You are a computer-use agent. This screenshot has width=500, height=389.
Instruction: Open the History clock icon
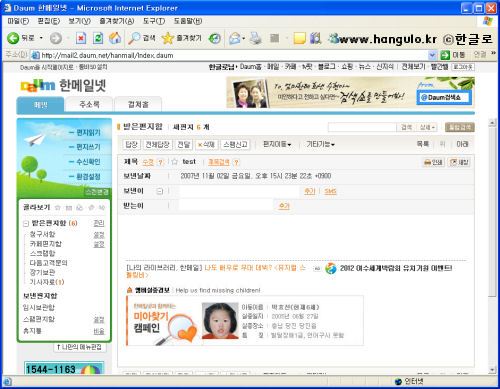point(215,38)
